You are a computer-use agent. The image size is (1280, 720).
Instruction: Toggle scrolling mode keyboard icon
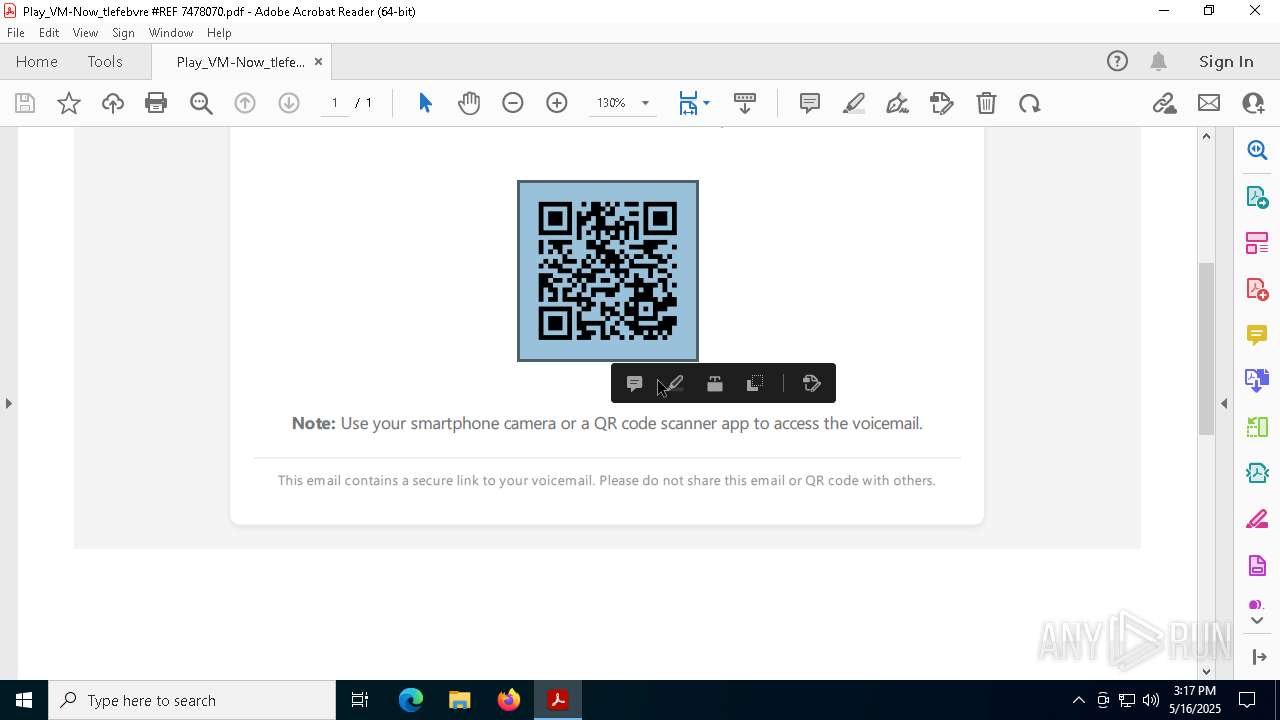click(745, 103)
